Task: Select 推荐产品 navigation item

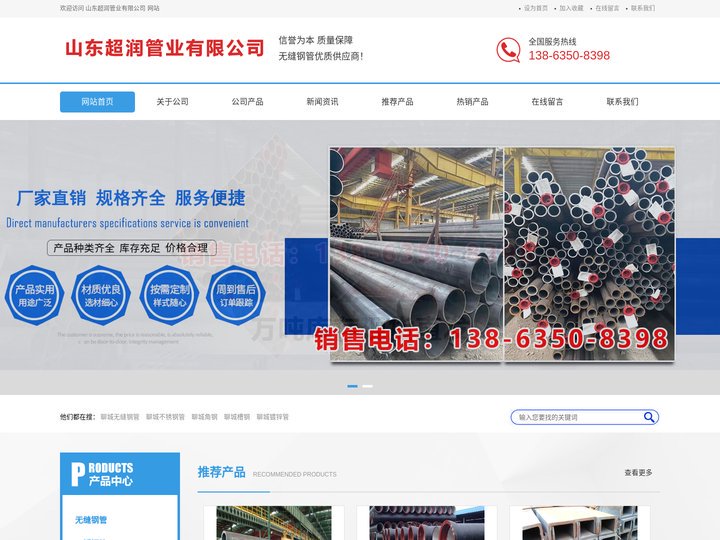Action: (397, 101)
